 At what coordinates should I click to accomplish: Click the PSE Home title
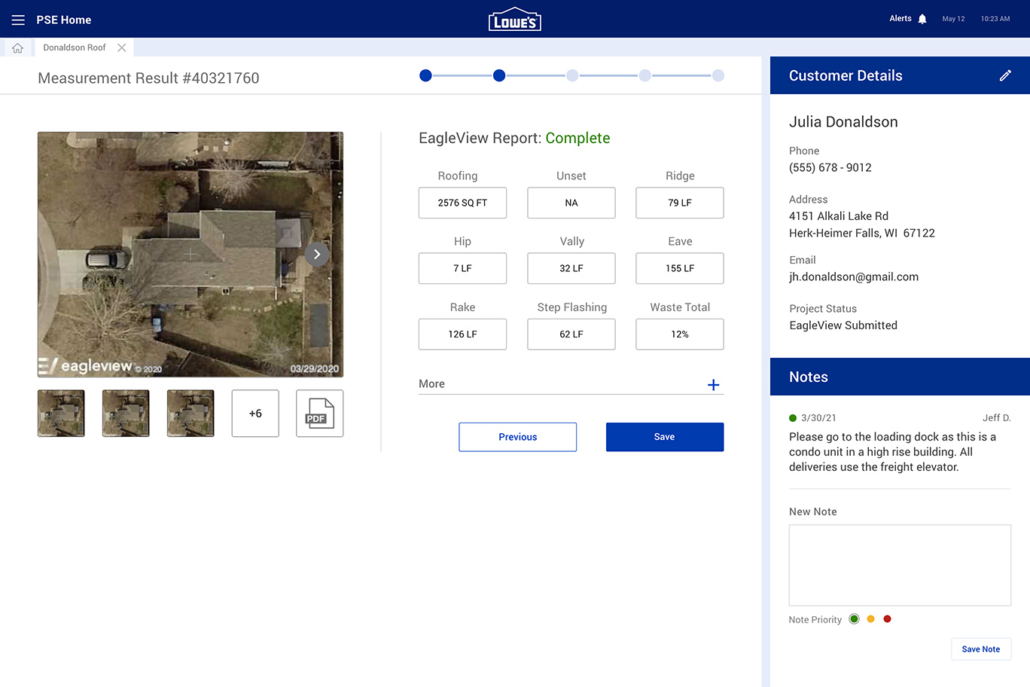(64, 20)
